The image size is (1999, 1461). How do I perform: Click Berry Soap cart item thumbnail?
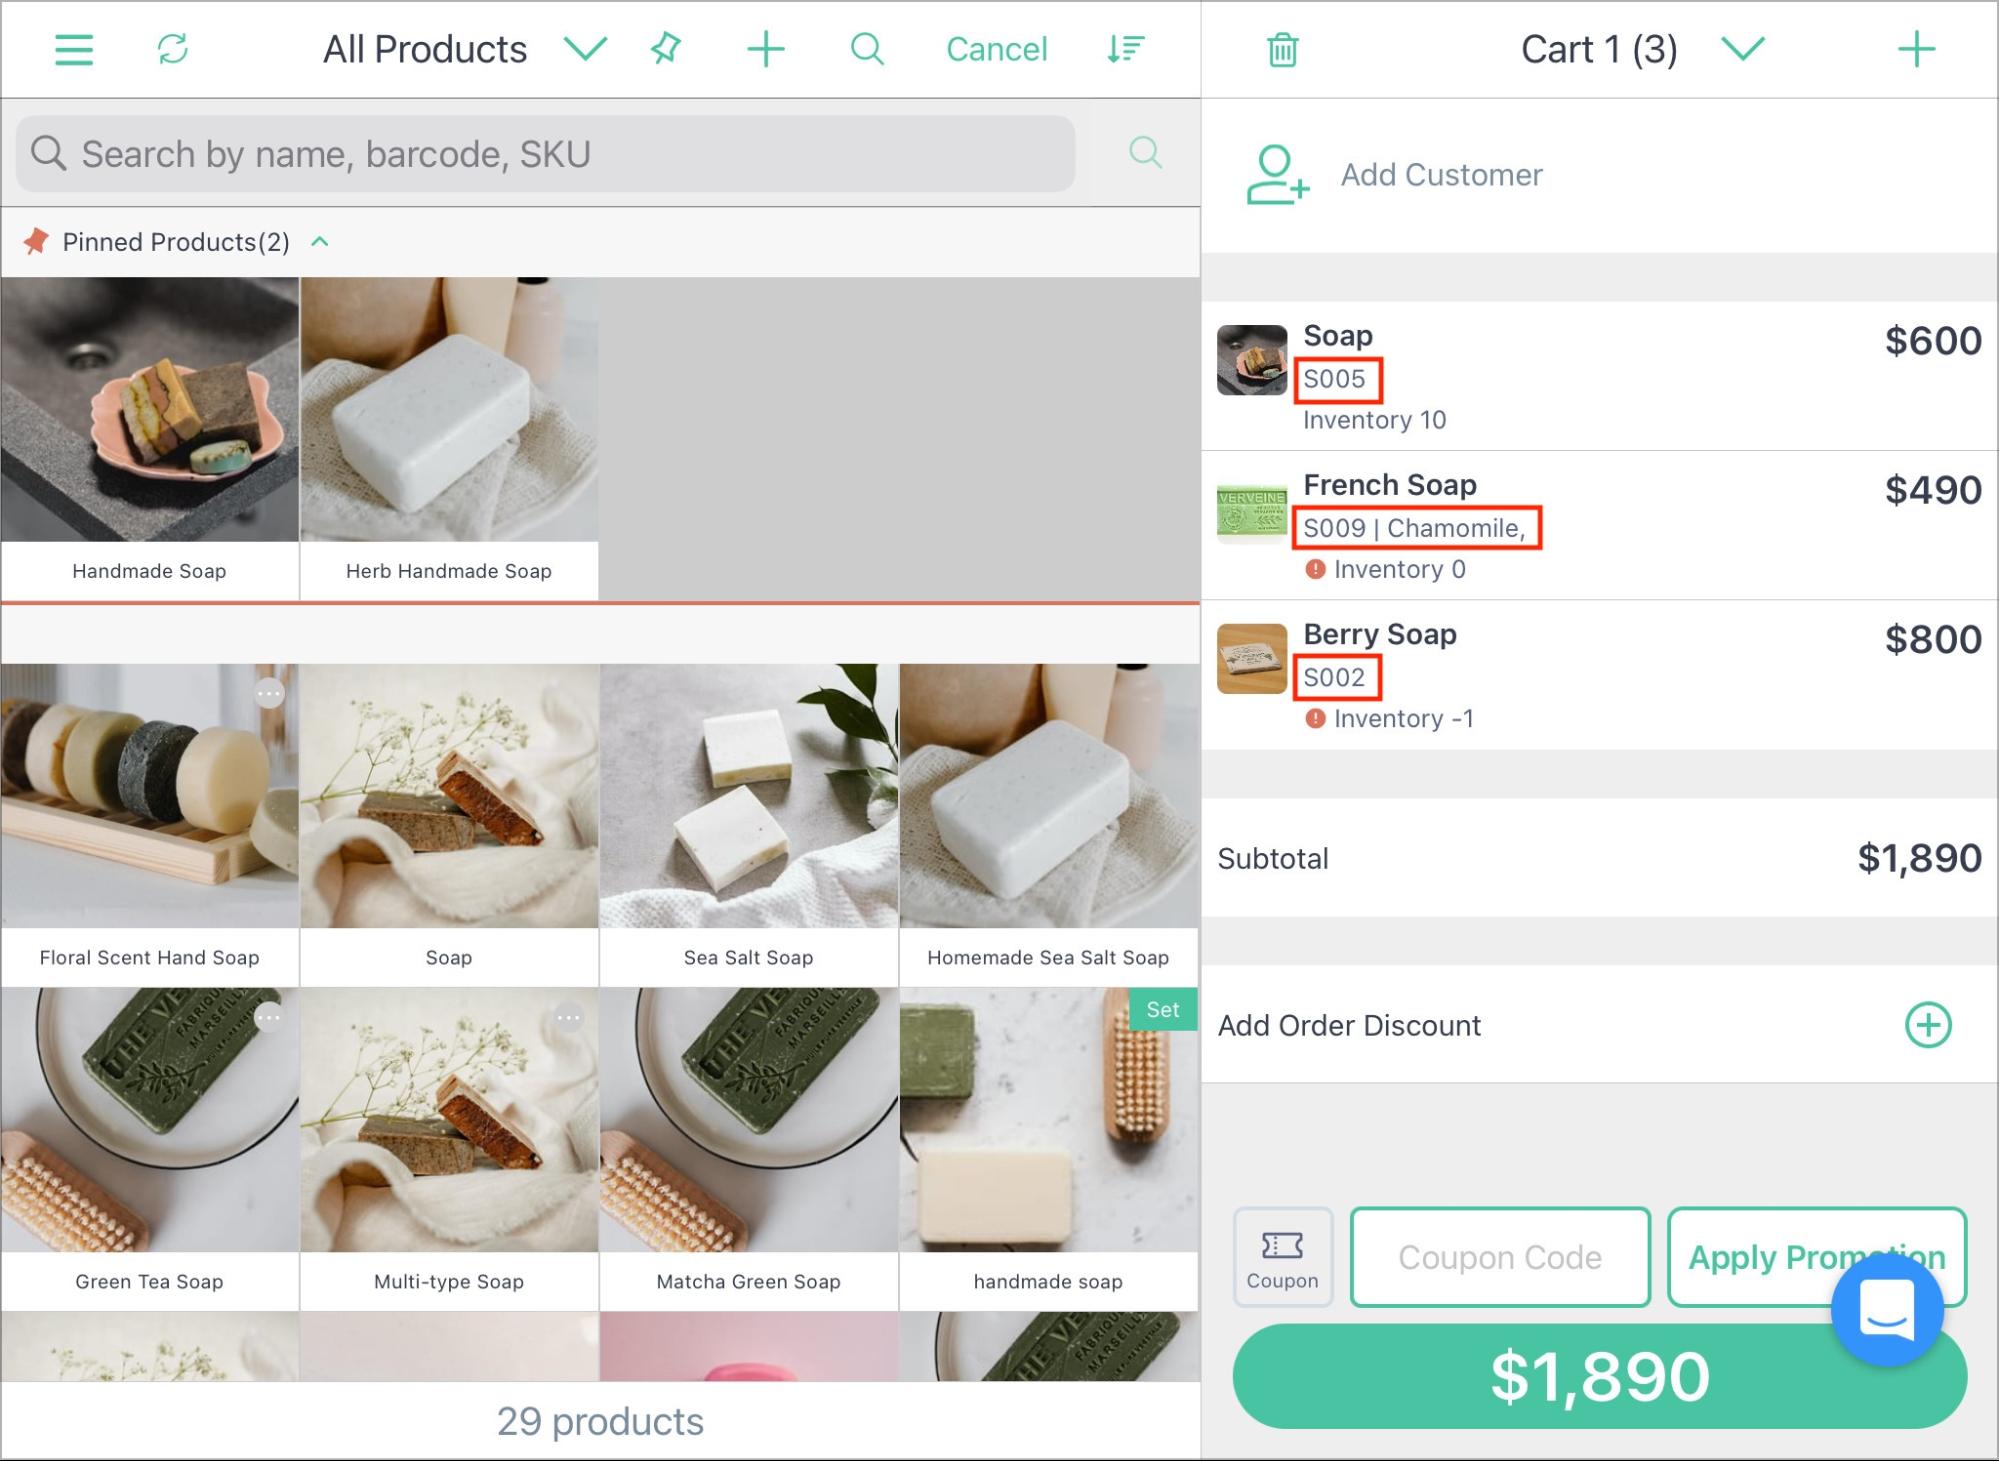coord(1252,659)
